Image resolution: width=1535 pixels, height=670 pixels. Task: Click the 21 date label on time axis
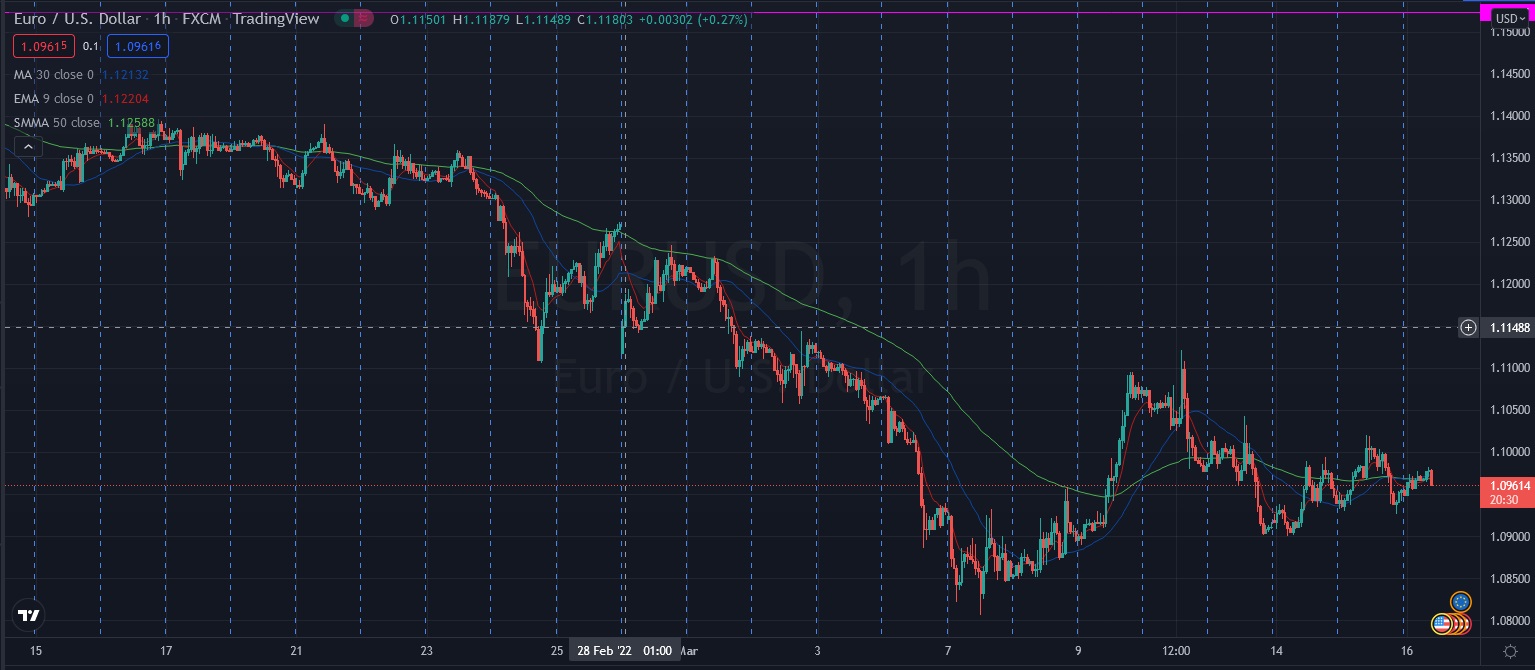pos(297,651)
